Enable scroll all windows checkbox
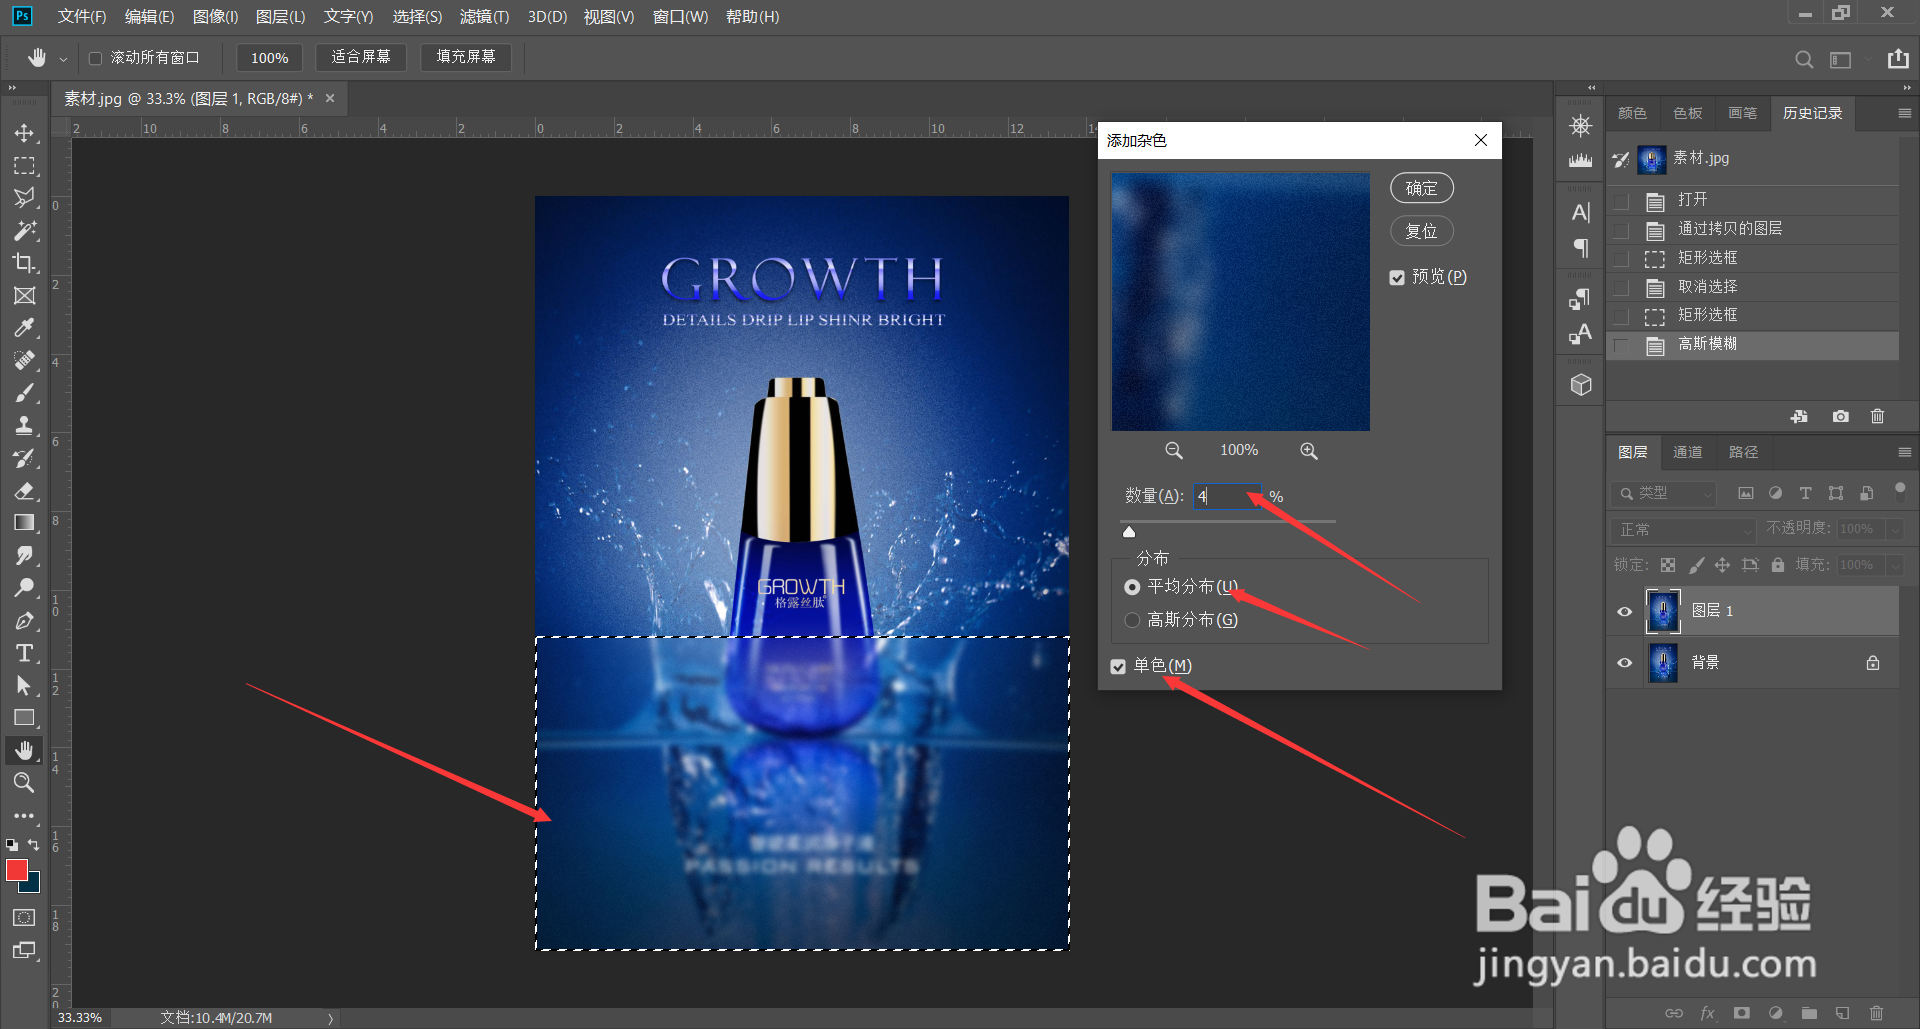Viewport: 1920px width, 1029px height. point(96,58)
